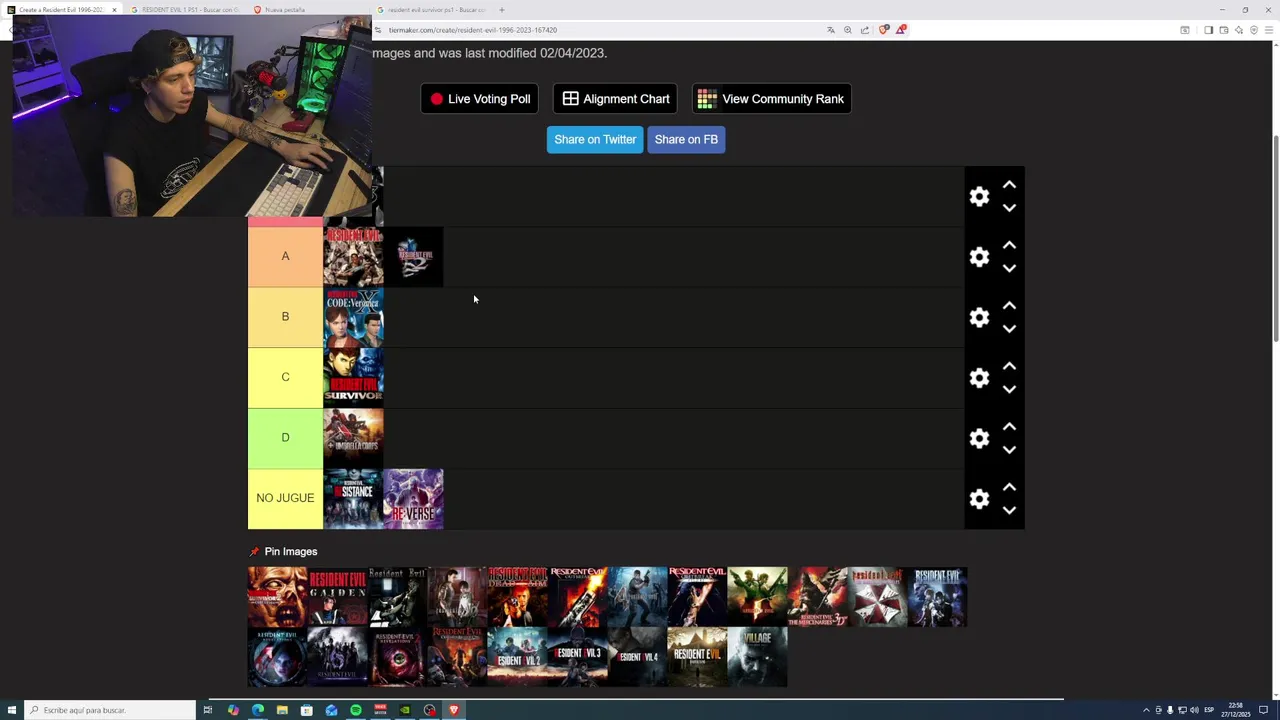The width and height of the screenshot is (1280, 720).
Task: Select the Resident Evil Village cover image
Action: (758, 657)
